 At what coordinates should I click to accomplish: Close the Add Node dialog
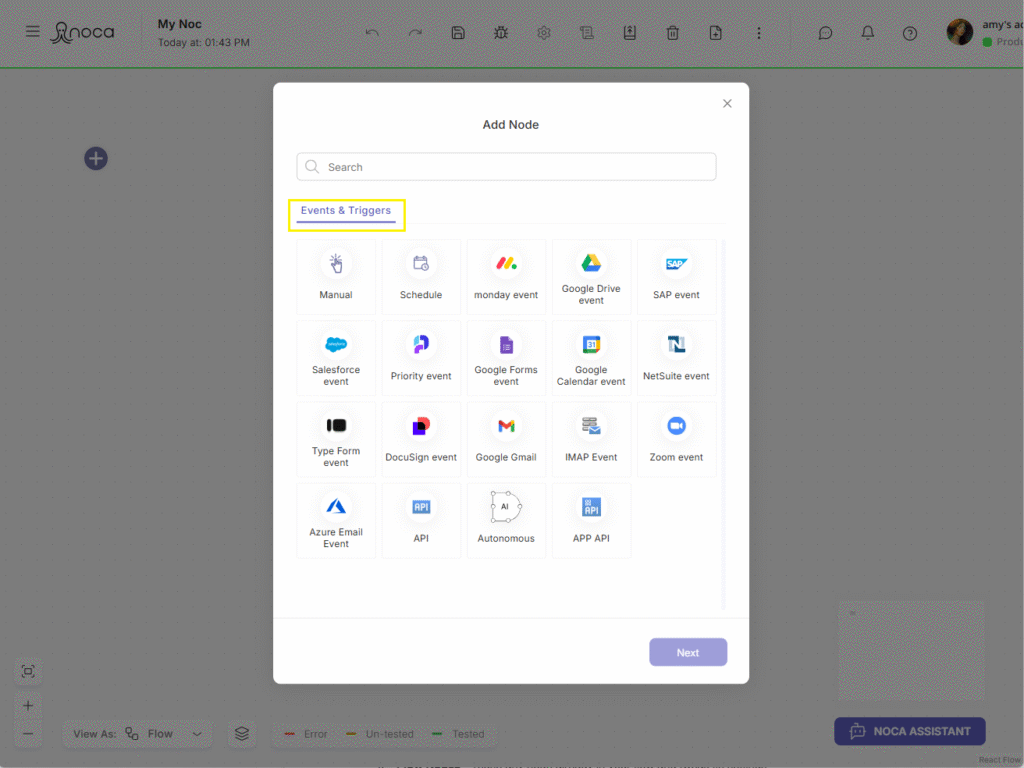(x=727, y=104)
